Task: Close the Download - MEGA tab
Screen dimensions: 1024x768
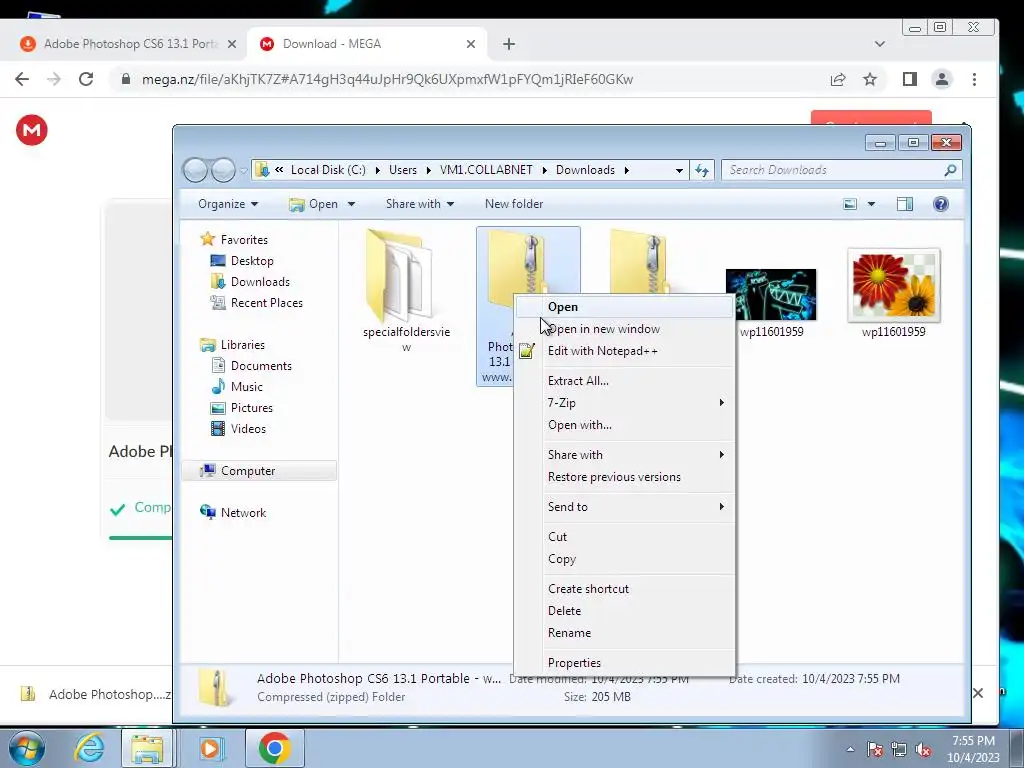Action: click(x=471, y=44)
